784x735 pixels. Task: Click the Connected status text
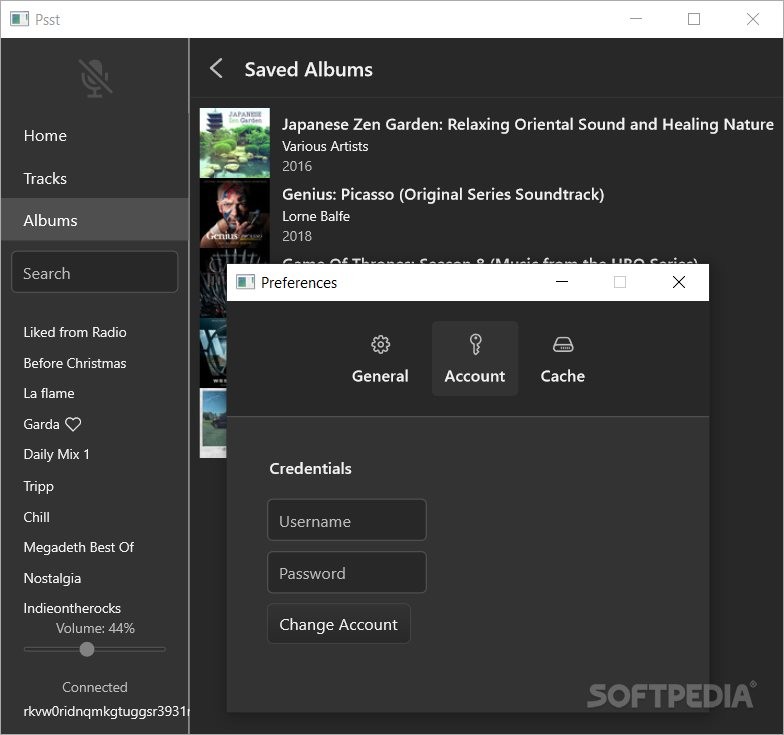(x=95, y=687)
